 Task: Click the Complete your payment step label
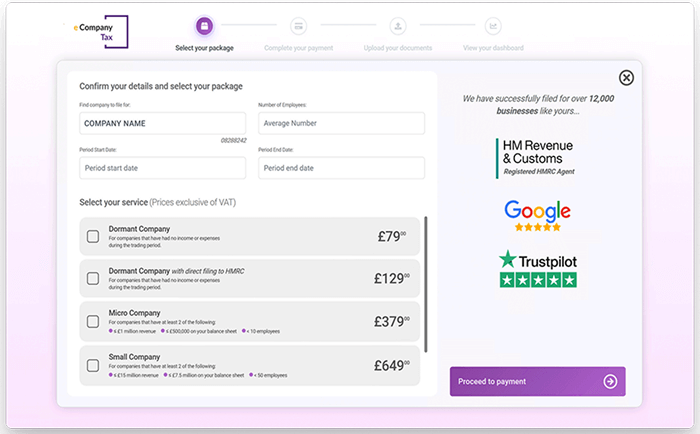(x=298, y=47)
